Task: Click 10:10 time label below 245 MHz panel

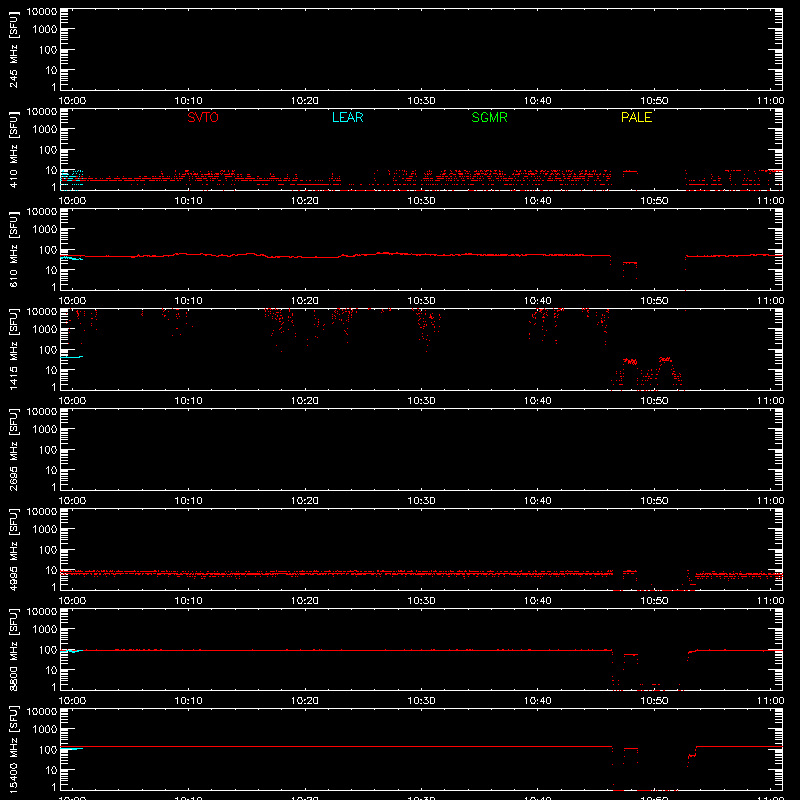Action: (188, 101)
